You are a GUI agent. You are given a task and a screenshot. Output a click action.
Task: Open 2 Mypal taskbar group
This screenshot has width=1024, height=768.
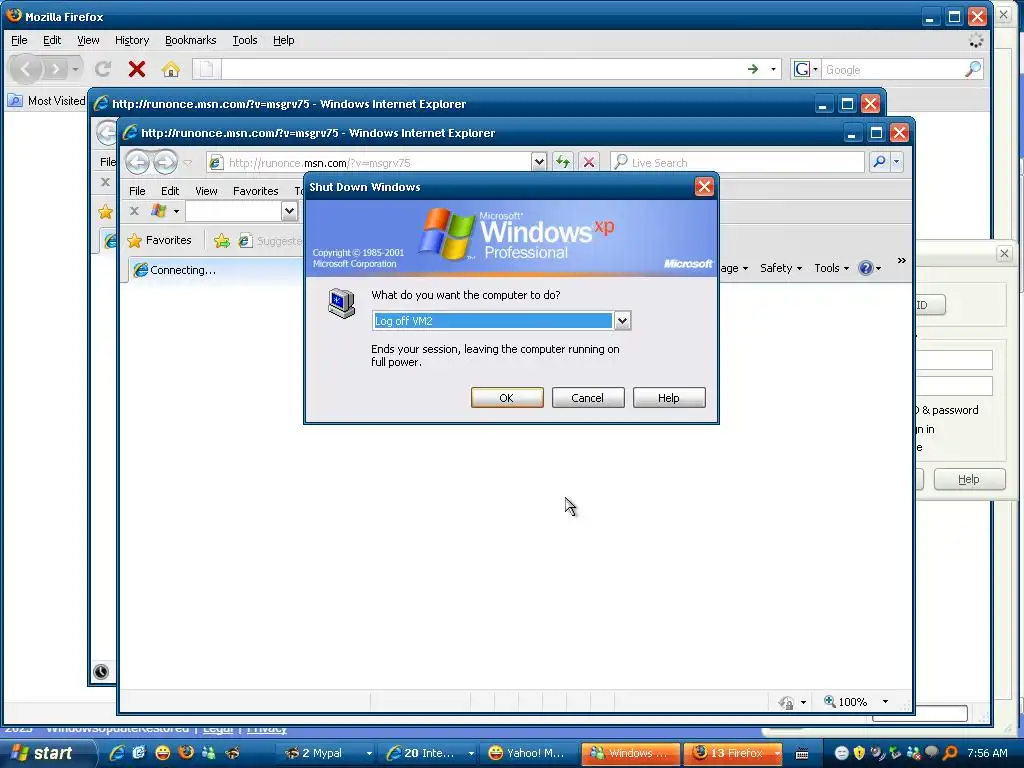tap(327, 753)
